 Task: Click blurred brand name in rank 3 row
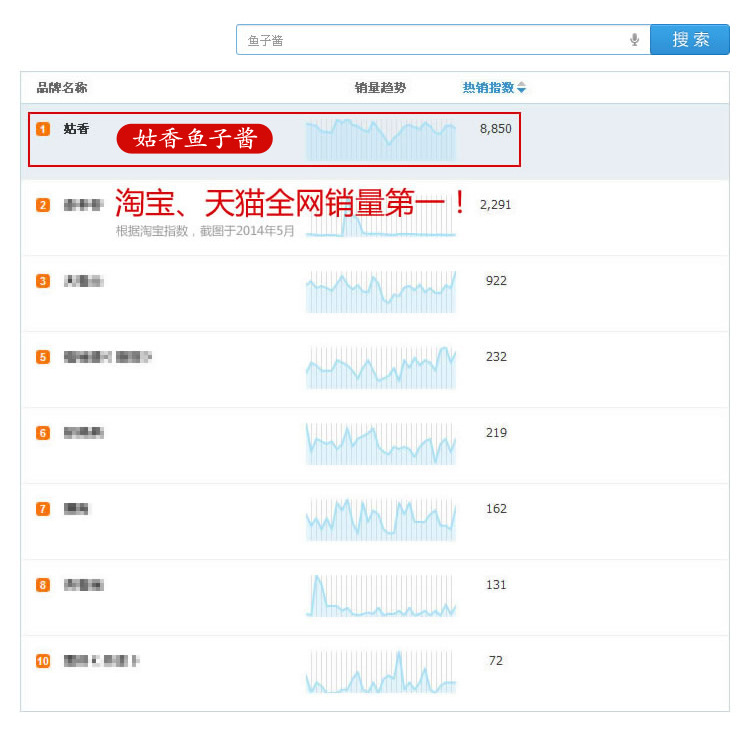click(x=84, y=281)
